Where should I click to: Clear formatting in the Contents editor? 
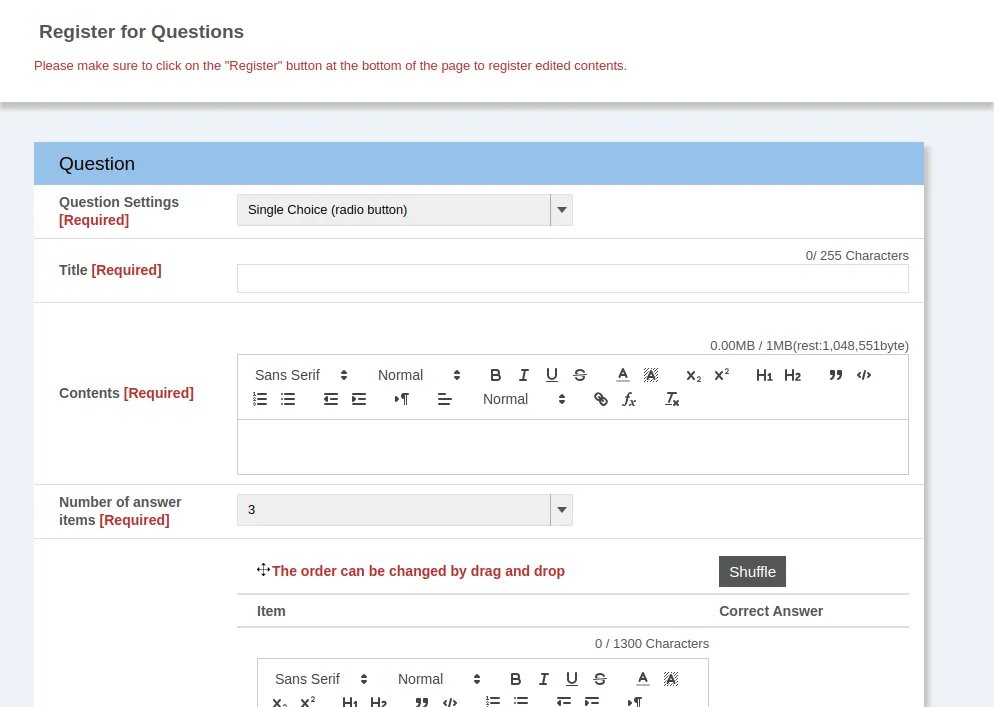[673, 399]
